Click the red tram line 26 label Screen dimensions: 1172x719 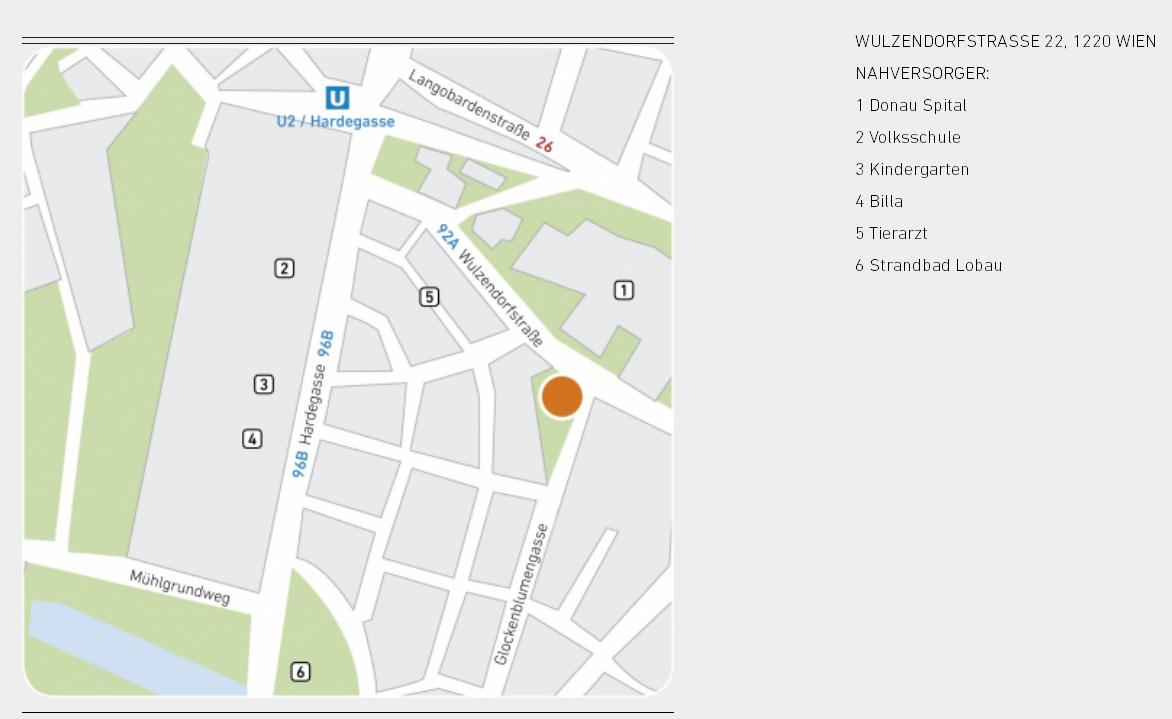tap(544, 145)
